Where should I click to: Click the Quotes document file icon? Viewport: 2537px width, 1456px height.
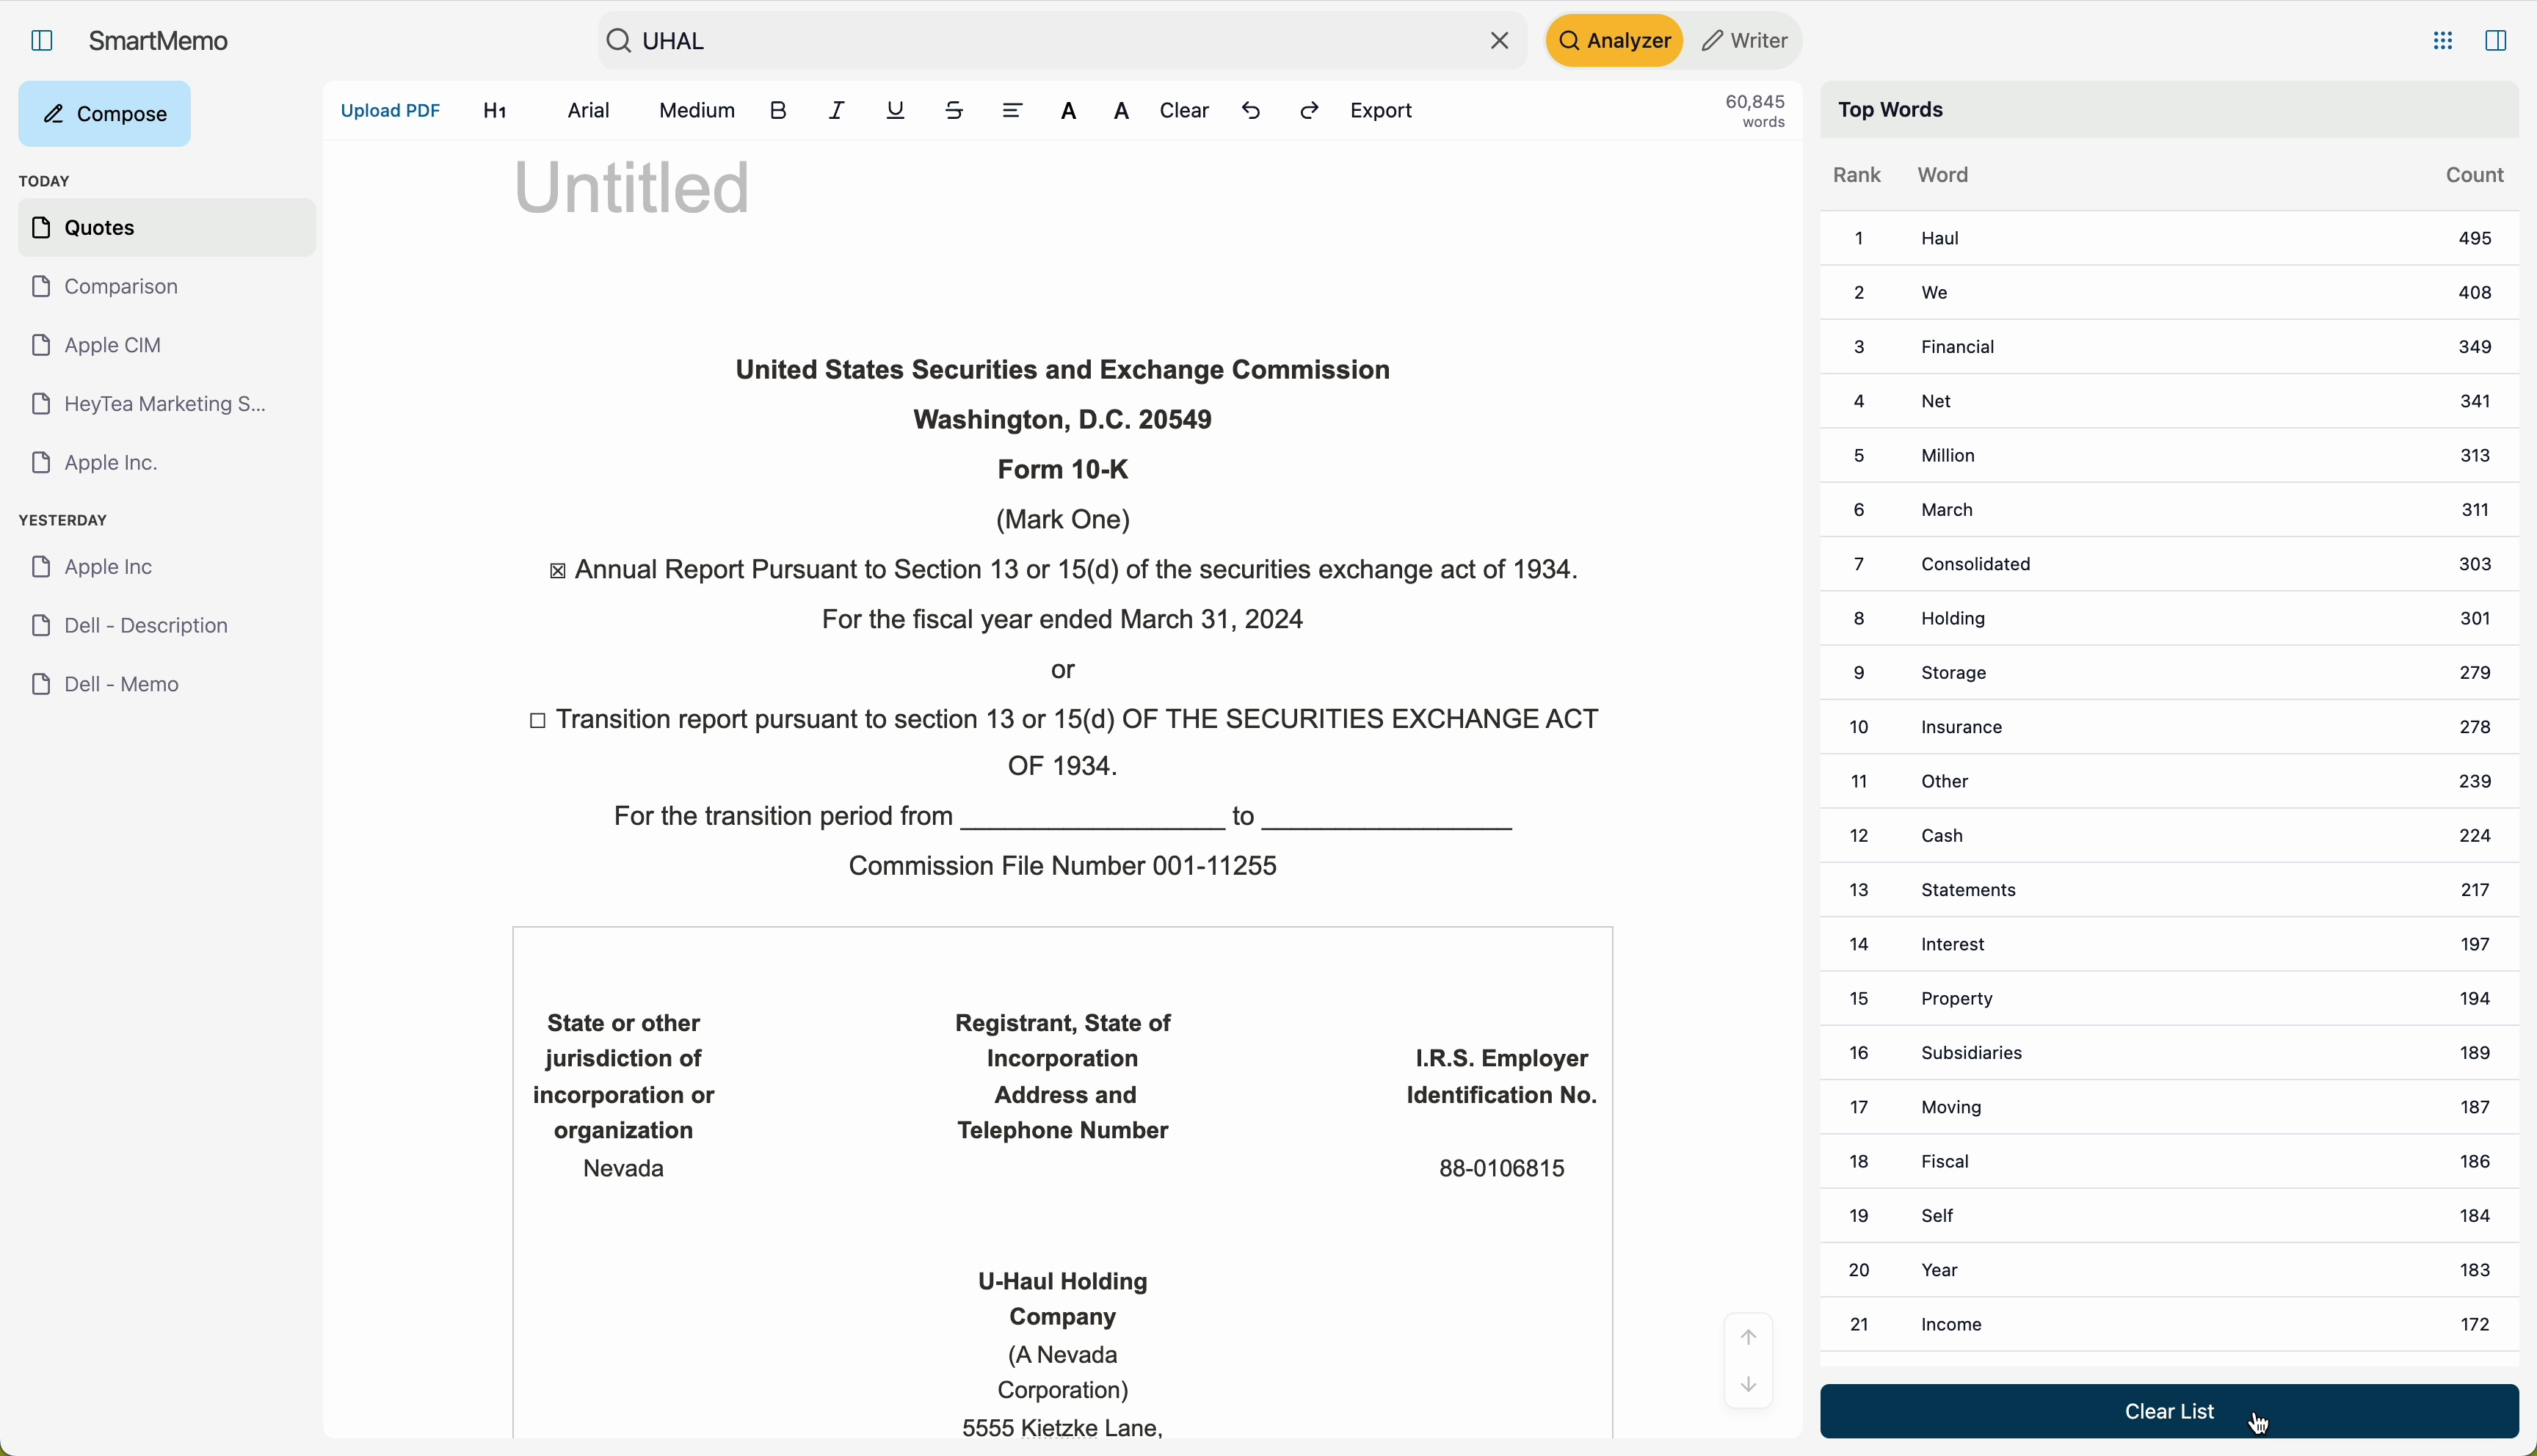tap(41, 228)
